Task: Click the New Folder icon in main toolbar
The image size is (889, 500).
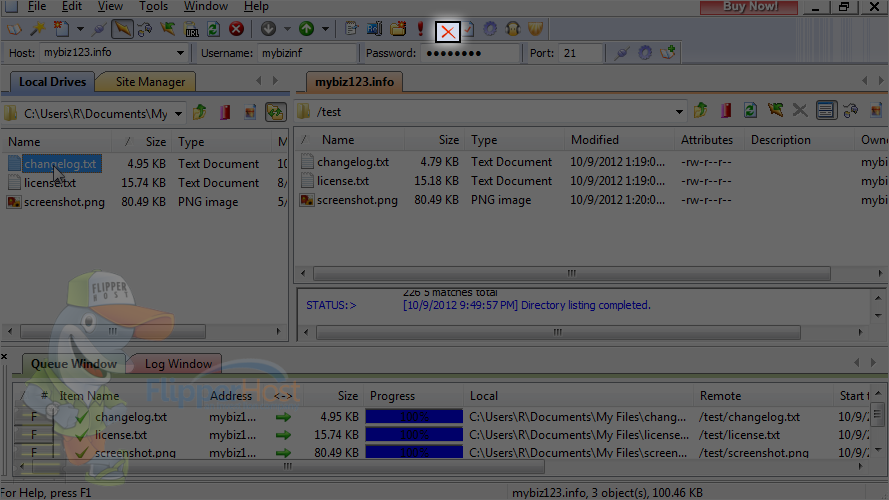Action: coord(398,29)
